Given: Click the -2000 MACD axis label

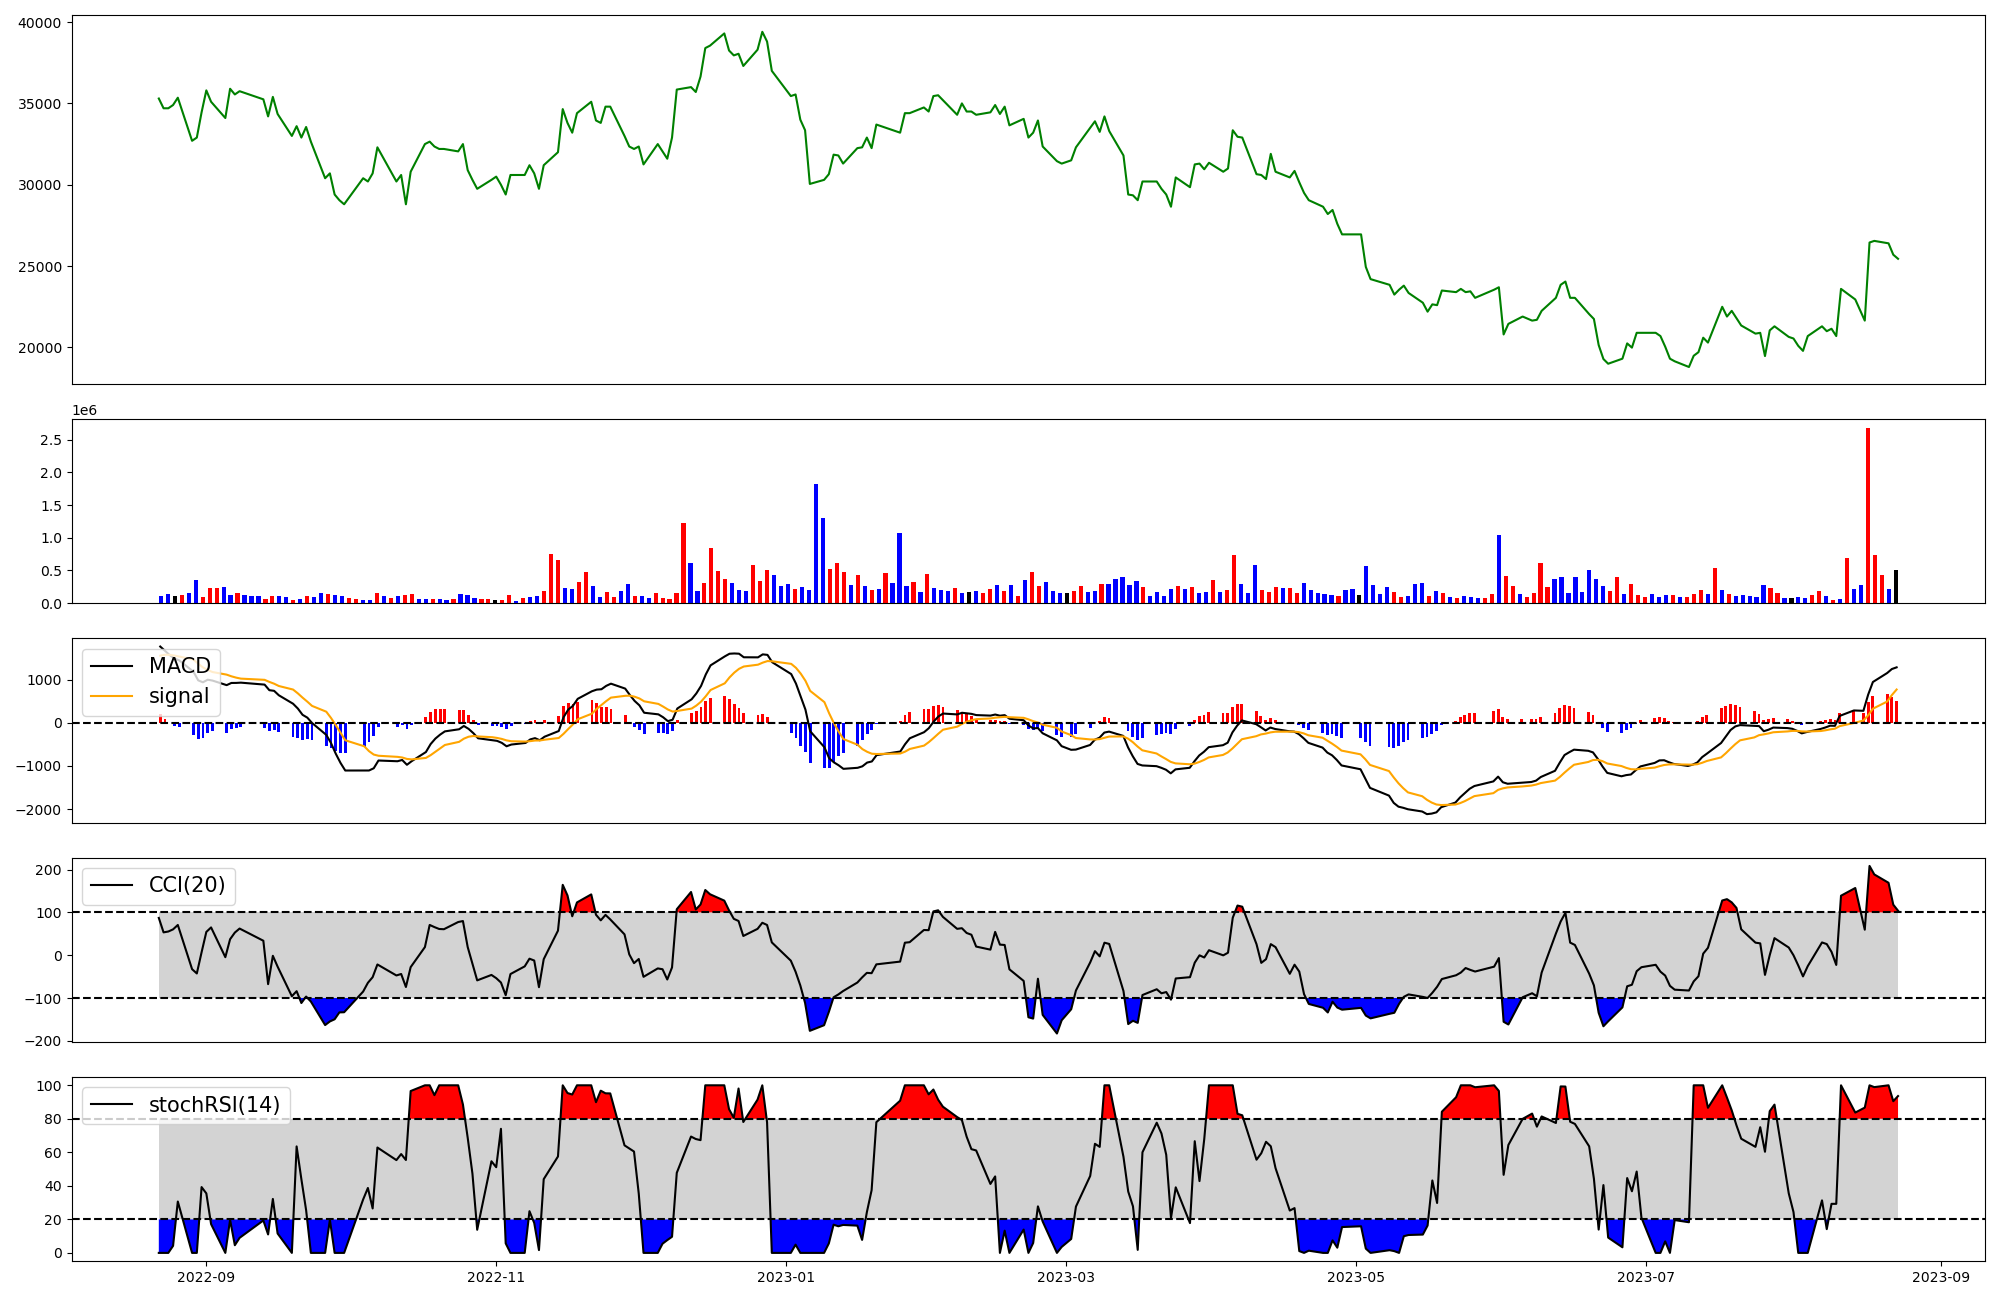Looking at the screenshot, I should [39, 810].
